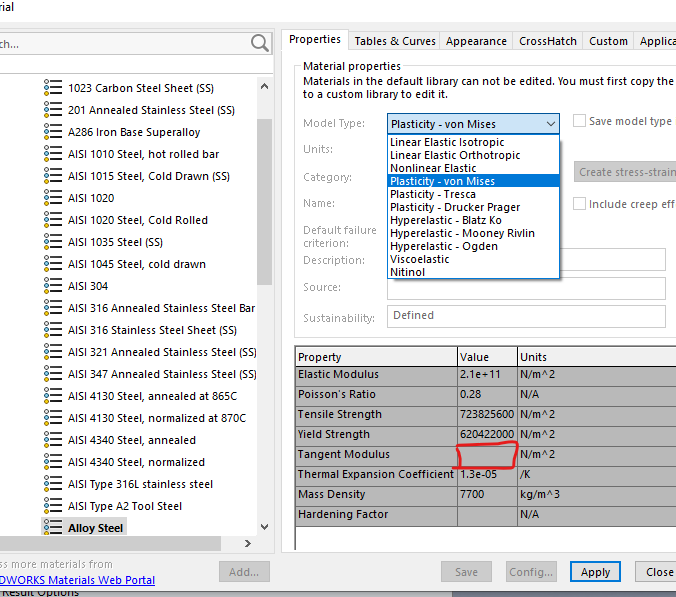Select Hyperelastic - Mooney Rivlin option

(x=461, y=233)
